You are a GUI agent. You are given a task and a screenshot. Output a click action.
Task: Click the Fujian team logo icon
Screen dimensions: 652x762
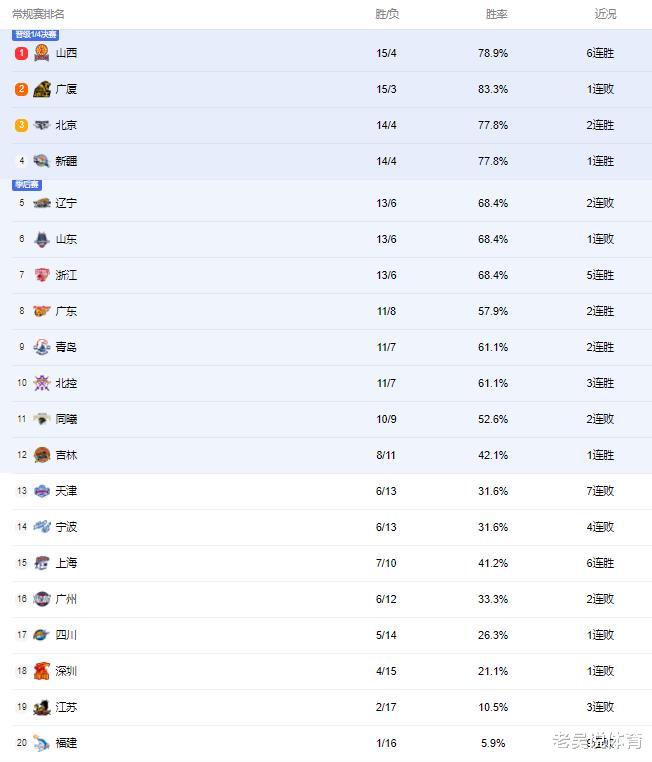pos(42,743)
